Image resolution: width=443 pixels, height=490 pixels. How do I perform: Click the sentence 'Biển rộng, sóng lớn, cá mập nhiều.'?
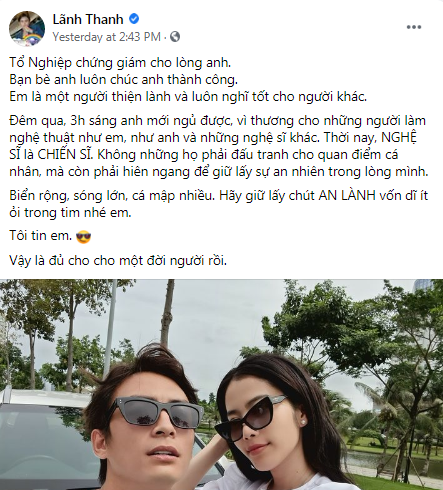(x=113, y=196)
